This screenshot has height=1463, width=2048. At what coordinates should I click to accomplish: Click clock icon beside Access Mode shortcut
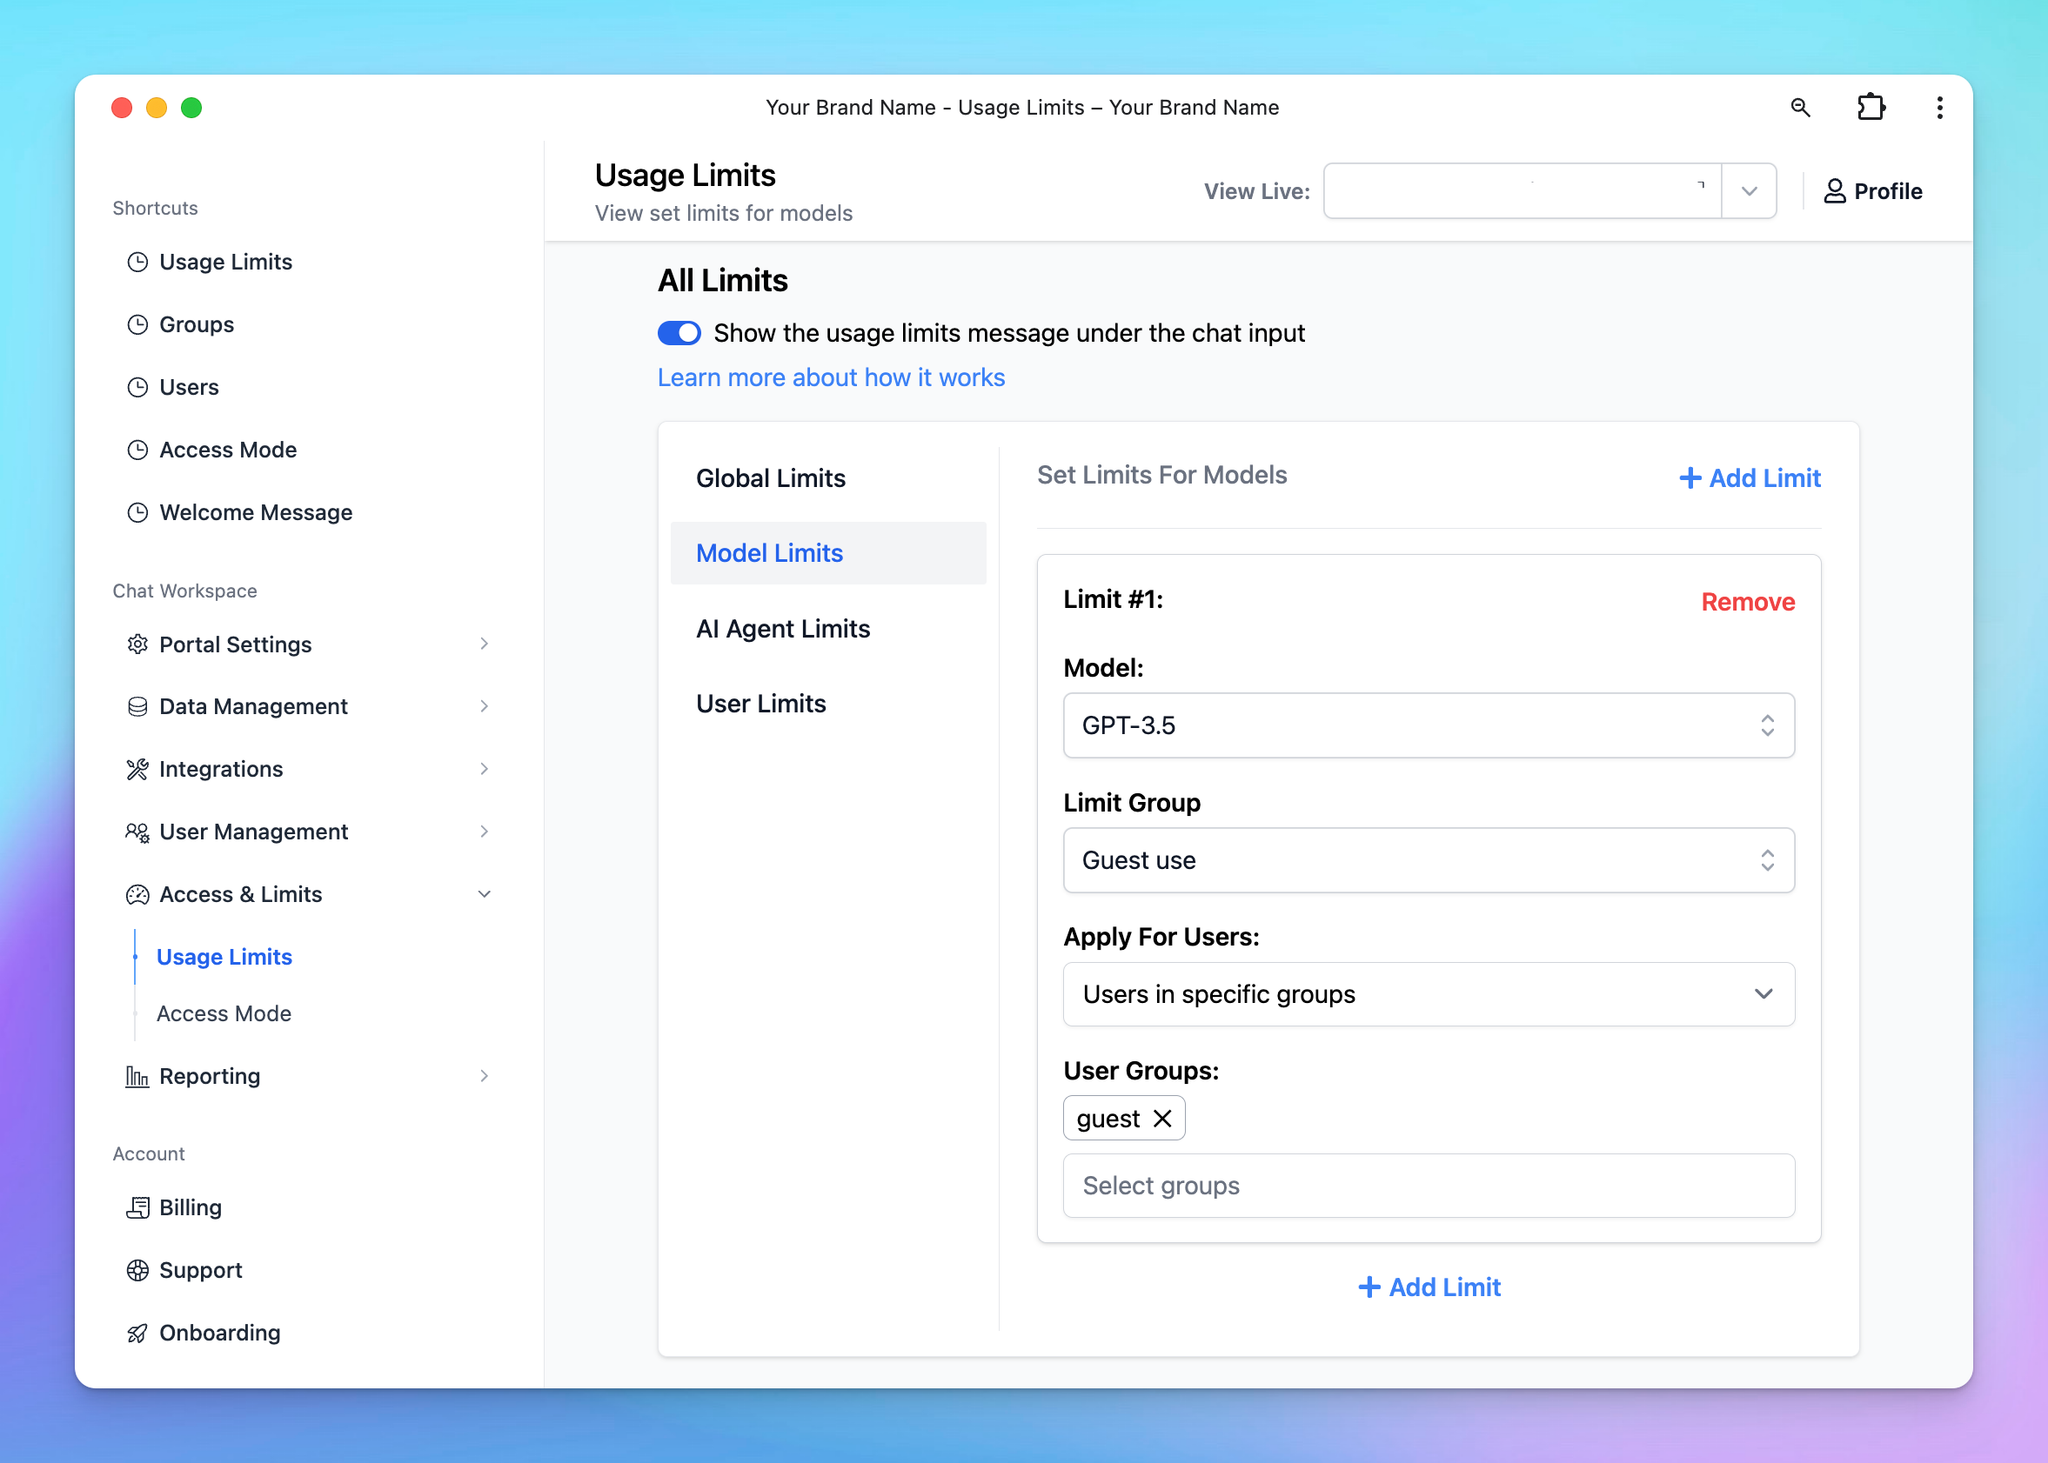pyautogui.click(x=138, y=450)
